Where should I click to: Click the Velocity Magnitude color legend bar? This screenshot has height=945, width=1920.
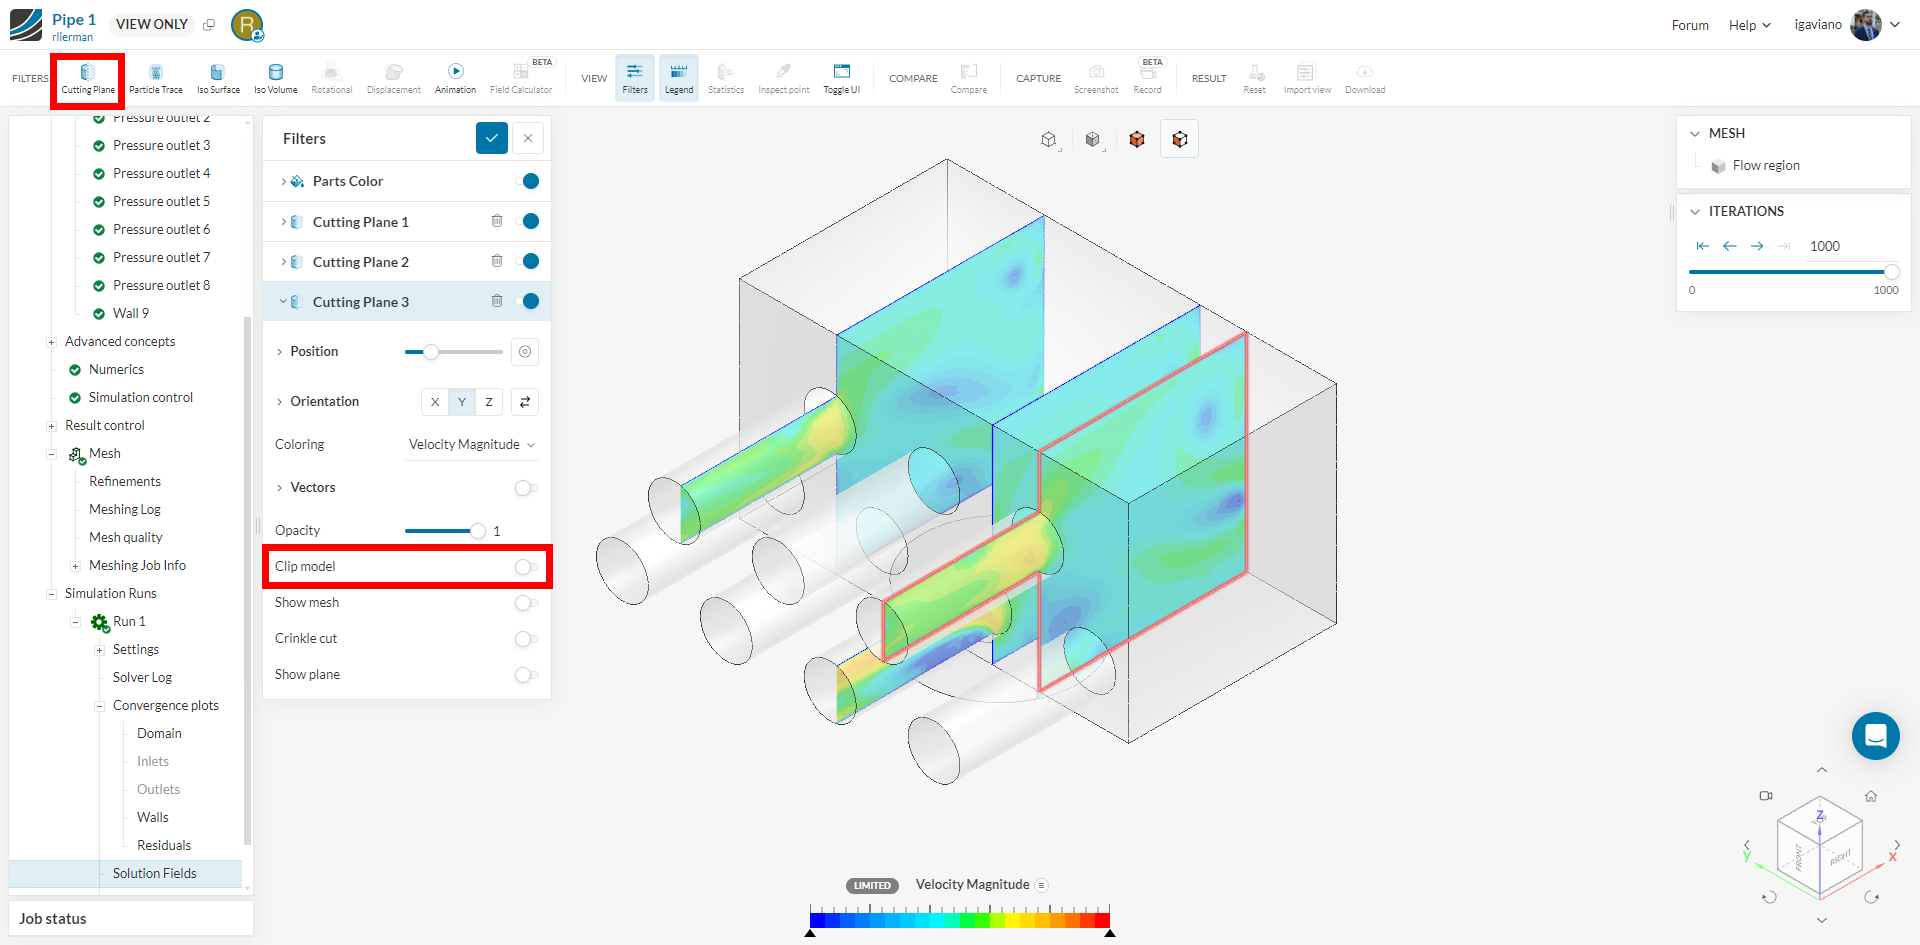click(x=960, y=920)
